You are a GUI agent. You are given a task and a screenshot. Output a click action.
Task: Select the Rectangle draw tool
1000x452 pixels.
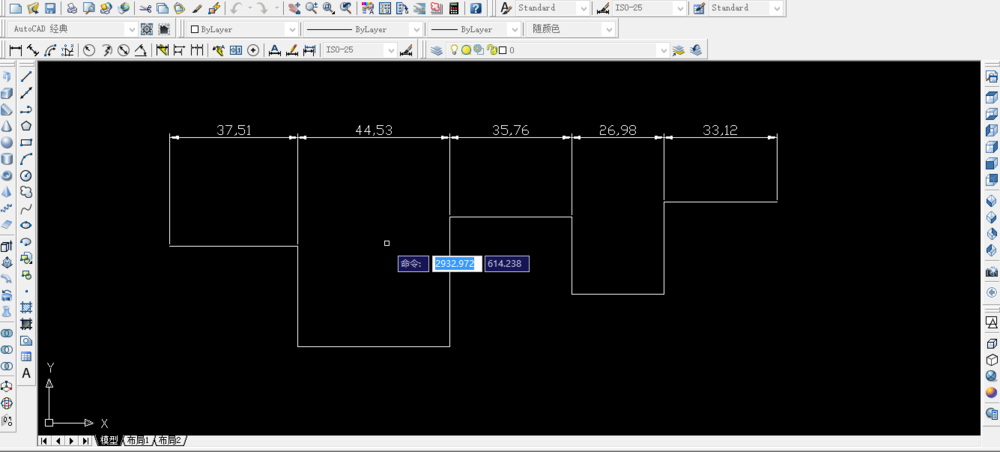pyautogui.click(x=26, y=143)
